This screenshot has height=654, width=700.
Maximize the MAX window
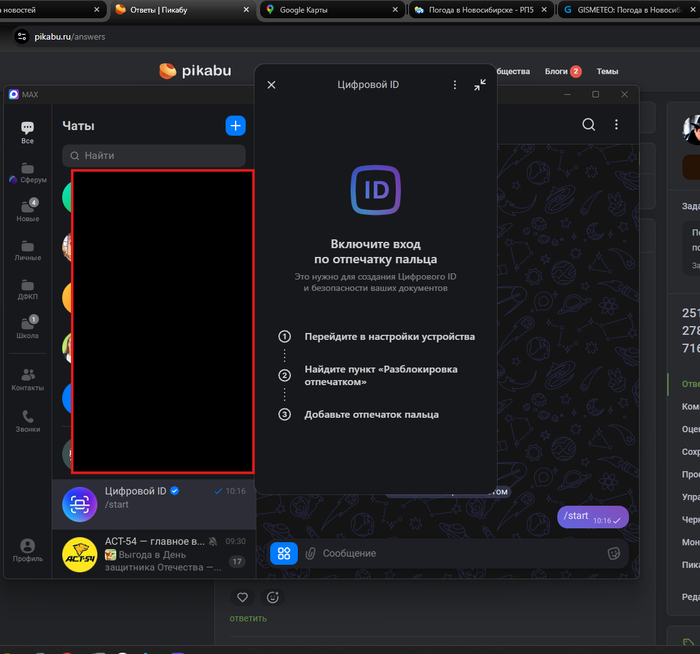tap(596, 94)
